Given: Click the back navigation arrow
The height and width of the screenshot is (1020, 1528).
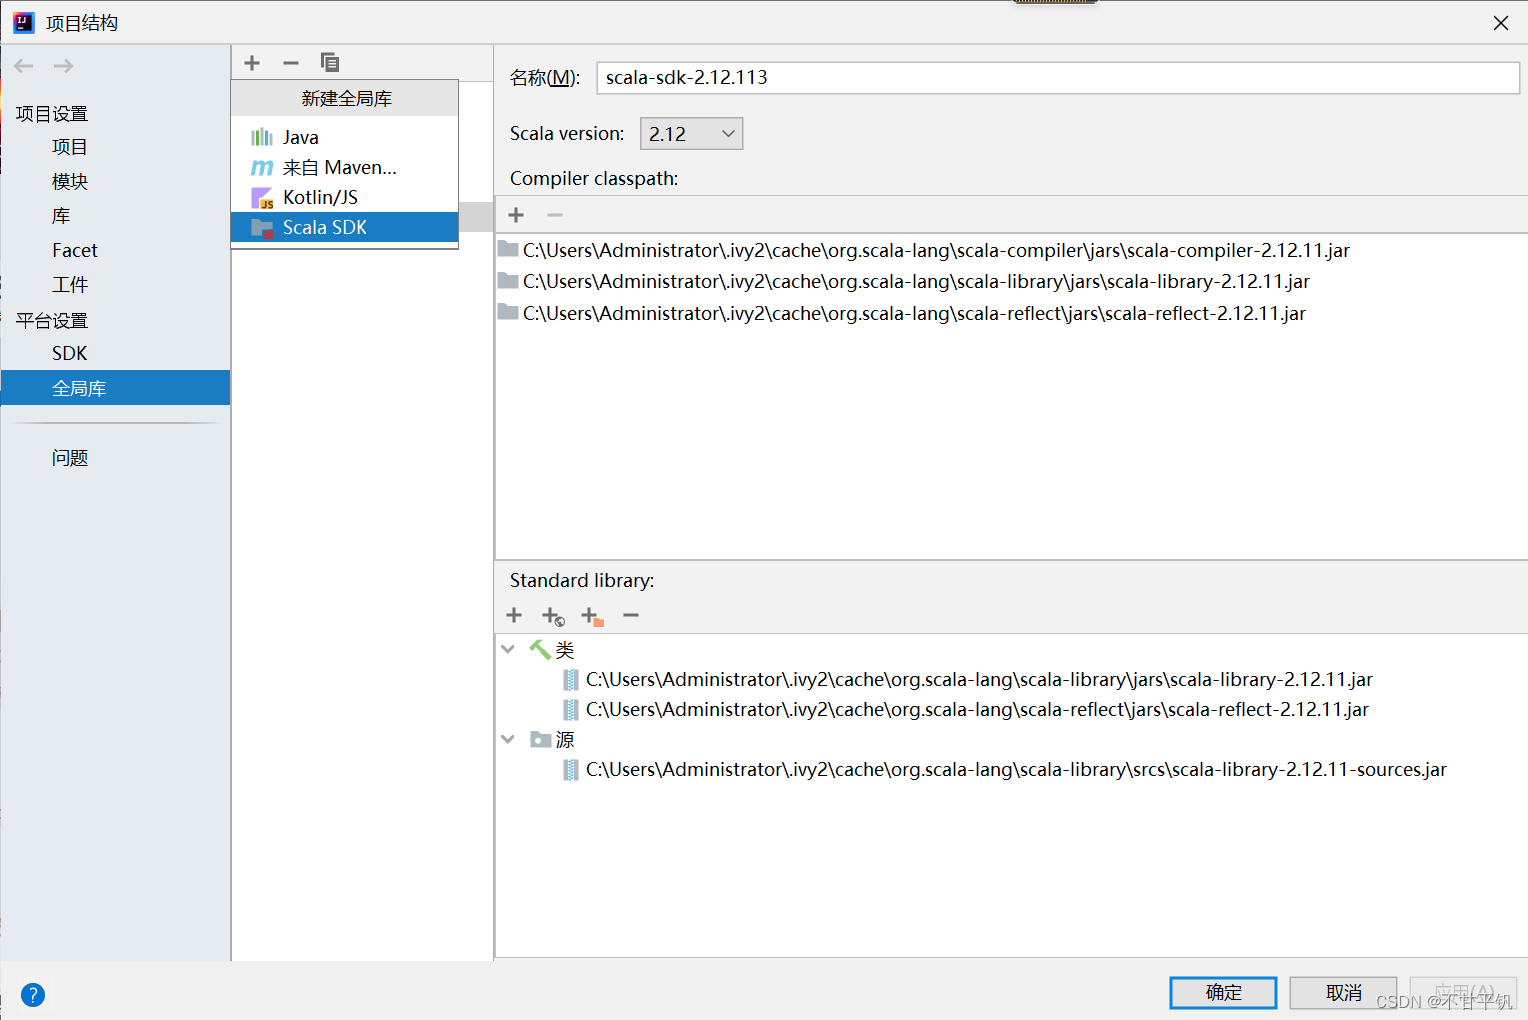Looking at the screenshot, I should click(24, 66).
